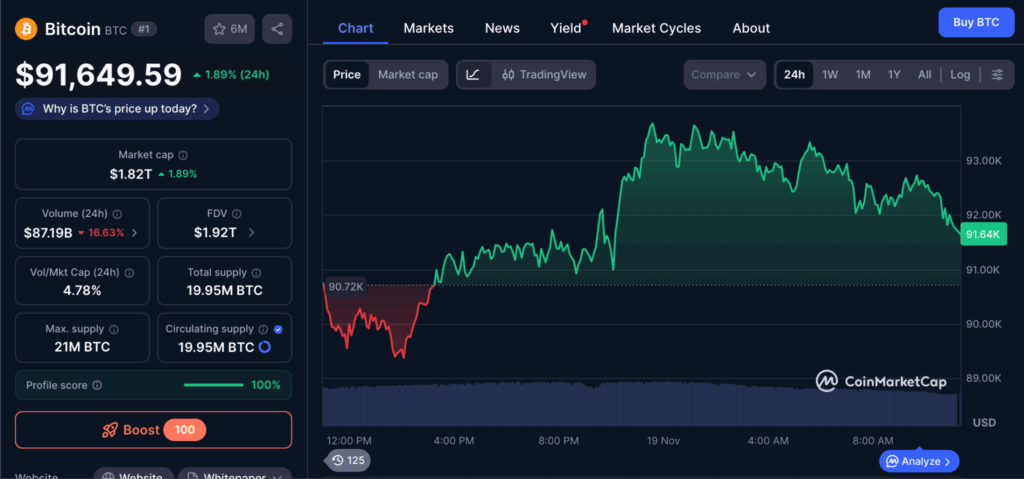Select the 1W time range
Image resolution: width=1024 pixels, height=479 pixels.
point(830,75)
